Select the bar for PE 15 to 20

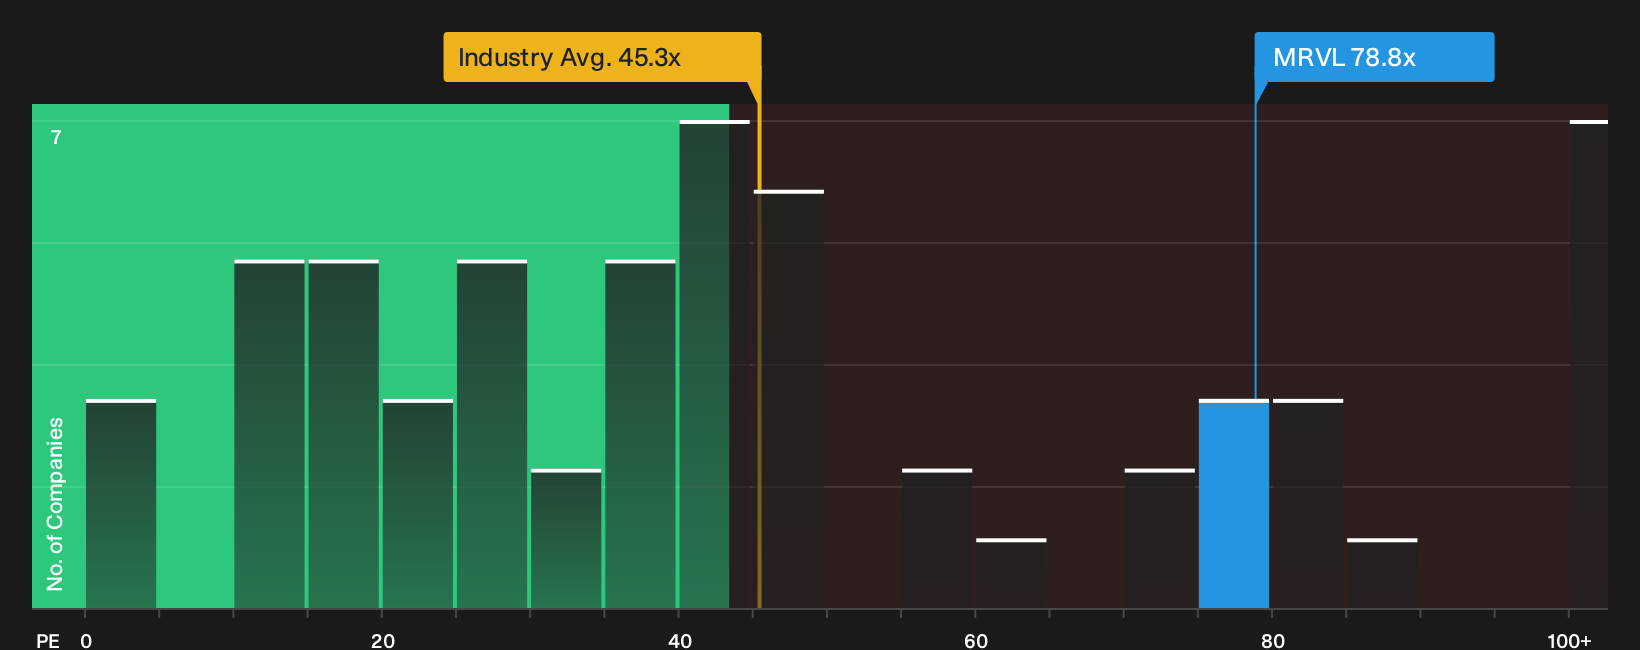343,434
